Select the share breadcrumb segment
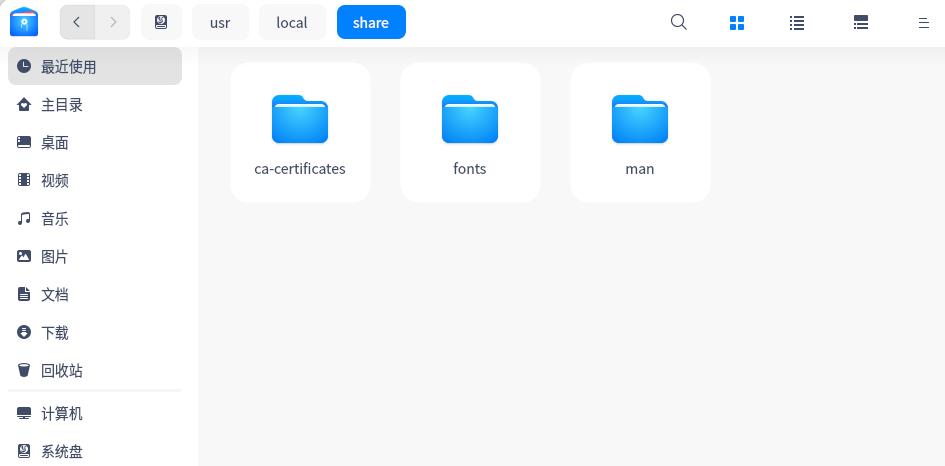Image resolution: width=945 pixels, height=466 pixels. [x=371, y=22]
